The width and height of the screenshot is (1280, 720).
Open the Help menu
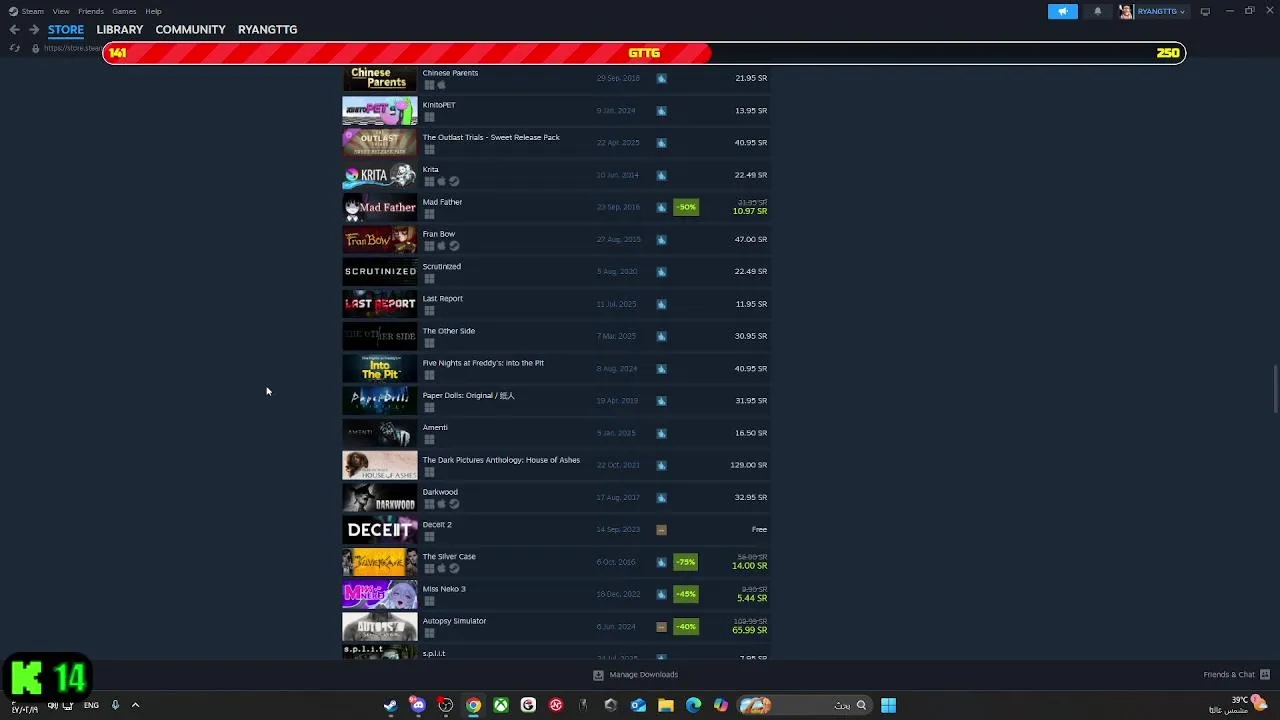point(153,11)
